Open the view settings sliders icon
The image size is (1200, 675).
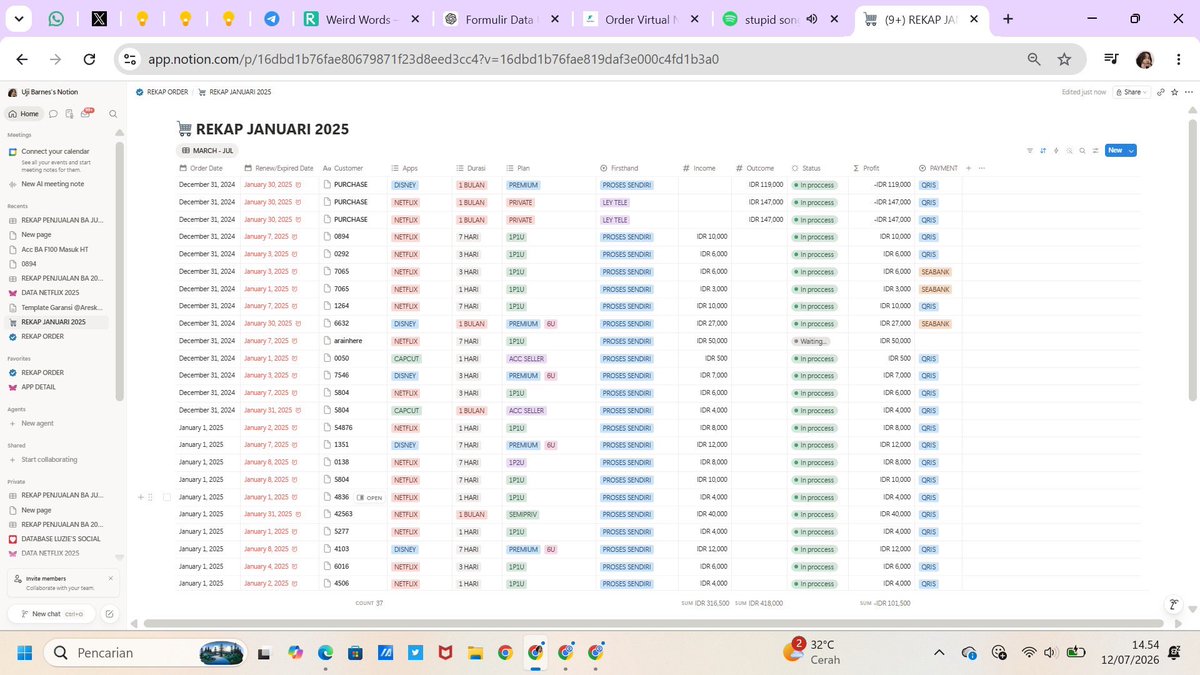pyautogui.click(x=1095, y=151)
